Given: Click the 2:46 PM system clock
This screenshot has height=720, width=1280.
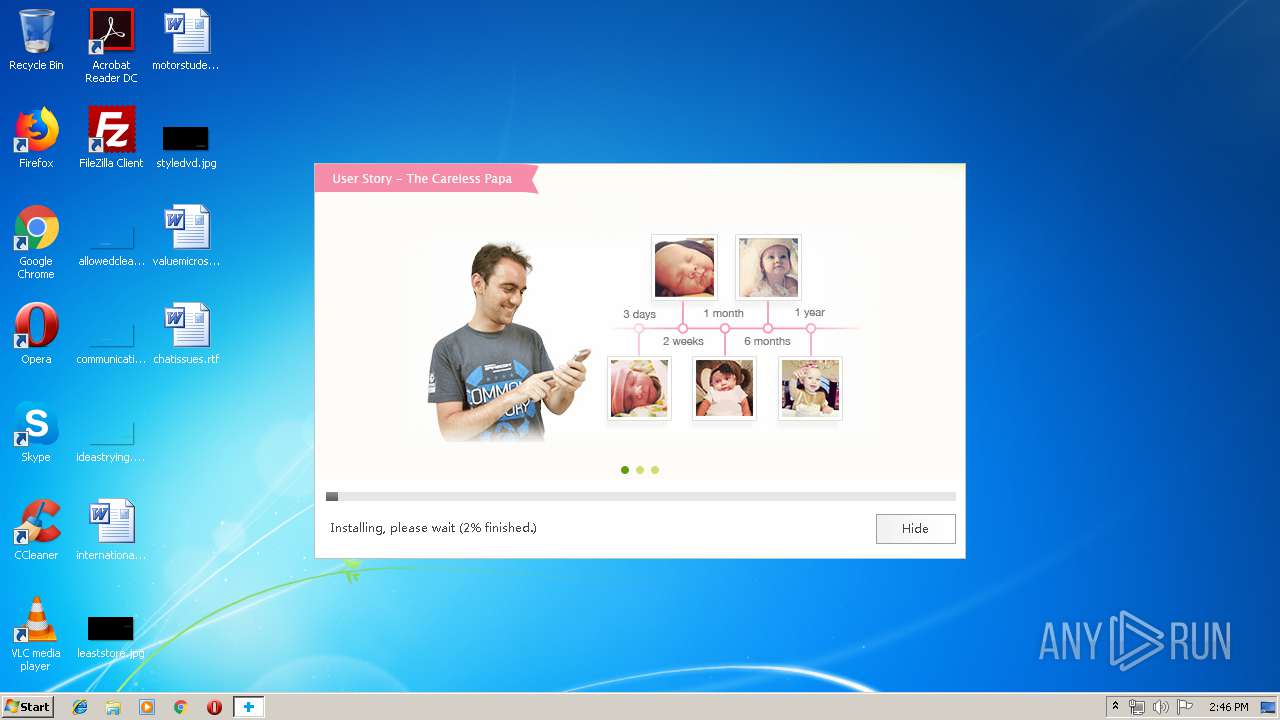Looking at the screenshot, I should (1228, 707).
